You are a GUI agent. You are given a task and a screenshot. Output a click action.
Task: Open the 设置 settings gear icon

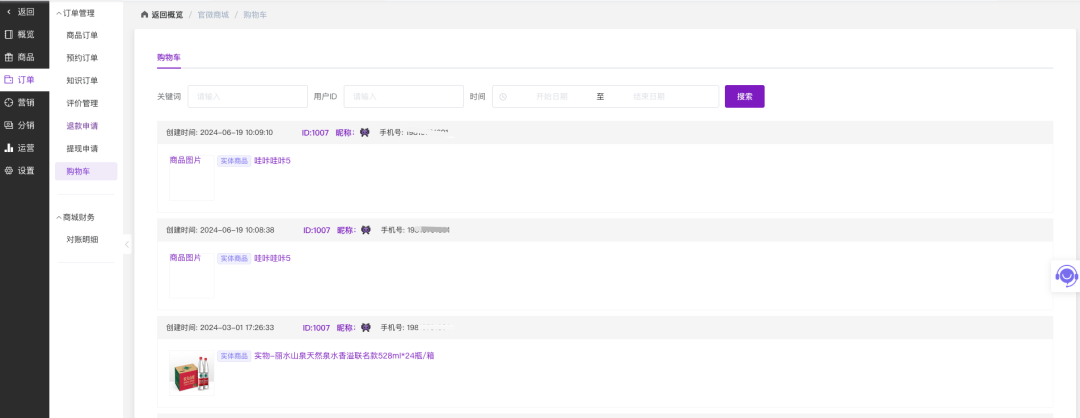coord(9,171)
